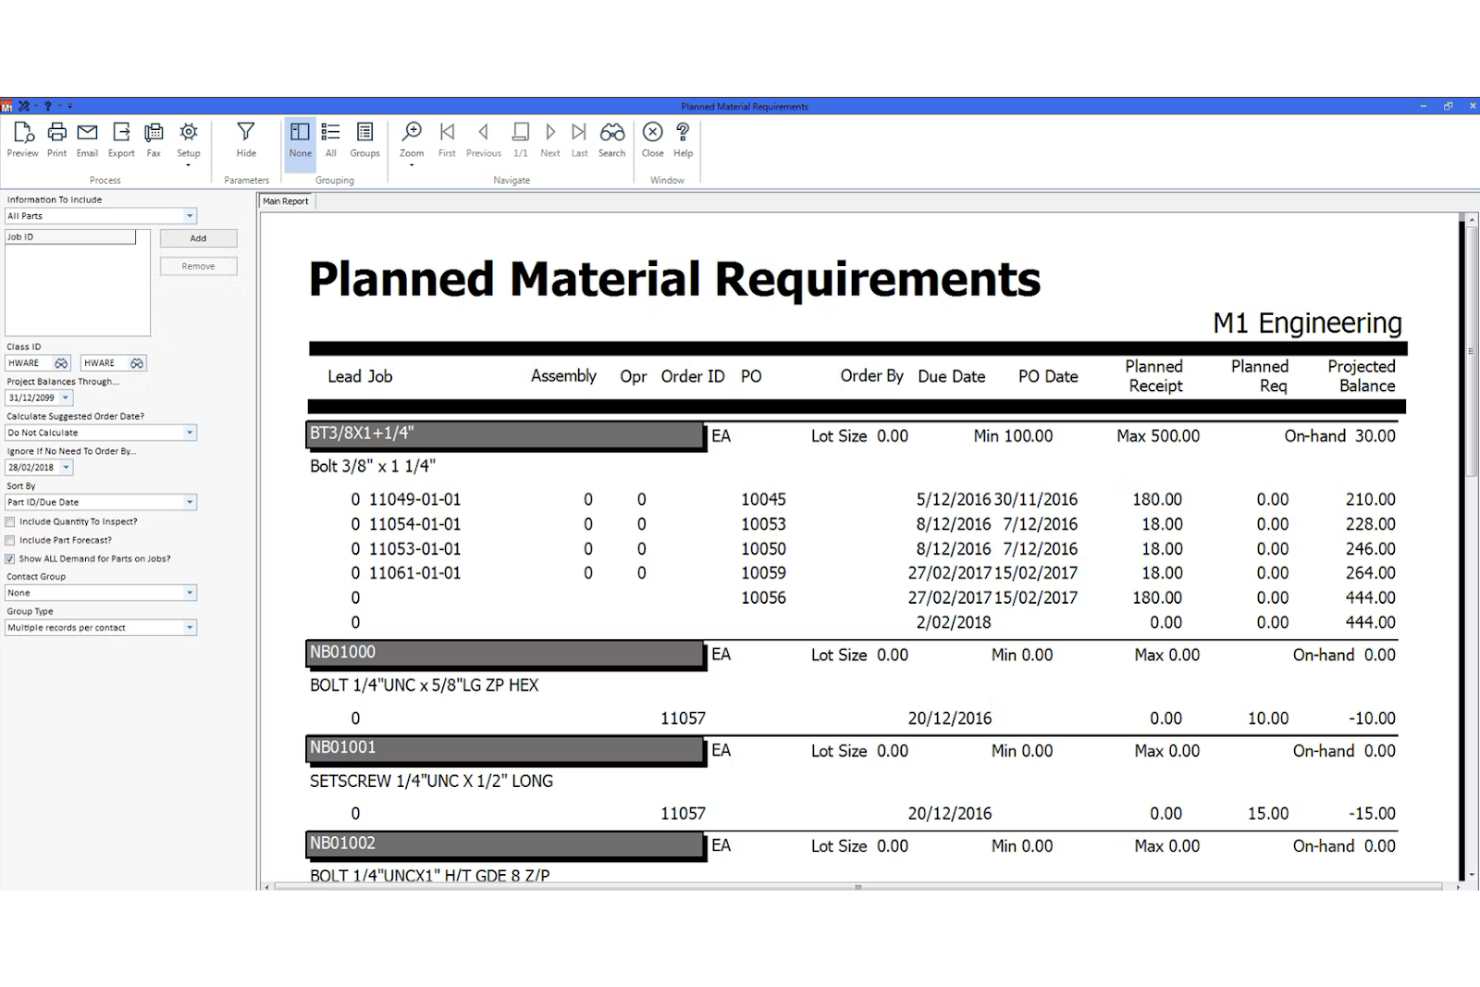The height and width of the screenshot is (987, 1480).
Task: Open the Sort By dropdown
Action: (189, 501)
